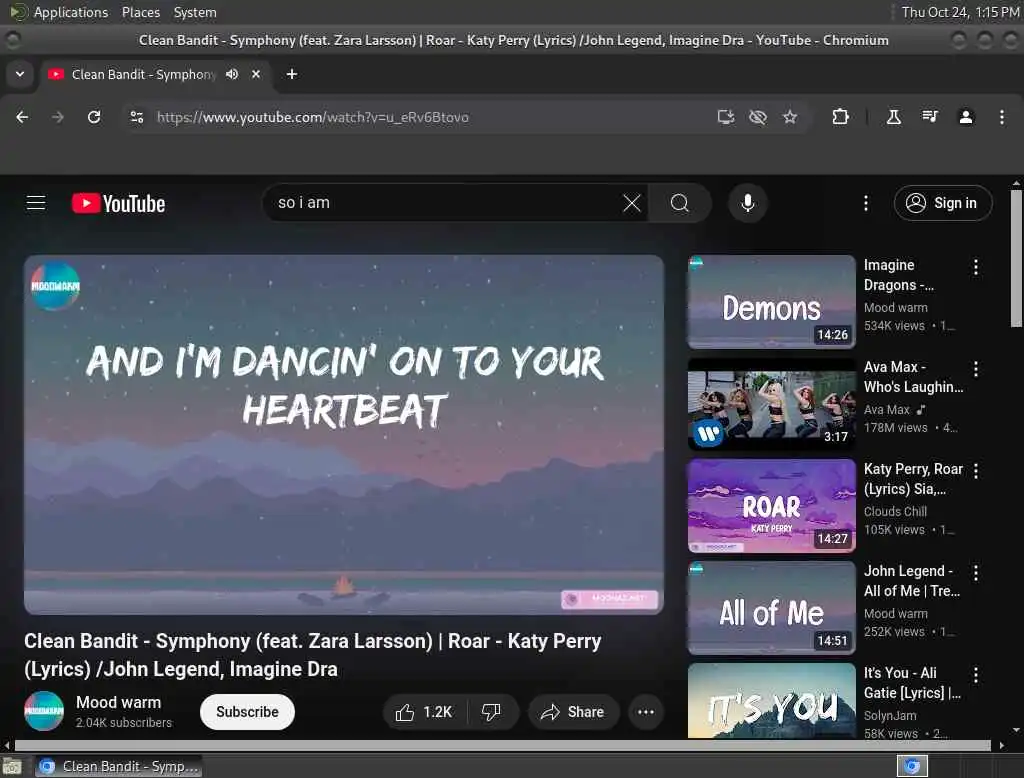Open options for Ava Max video
Screen dimensions: 1024x778
coord(976,369)
